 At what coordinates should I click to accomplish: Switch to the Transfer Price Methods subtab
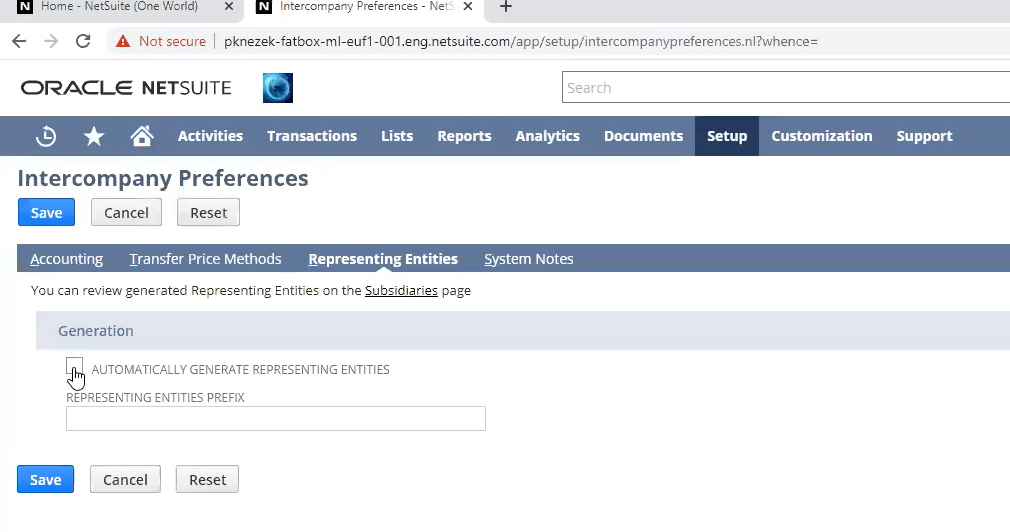(205, 259)
